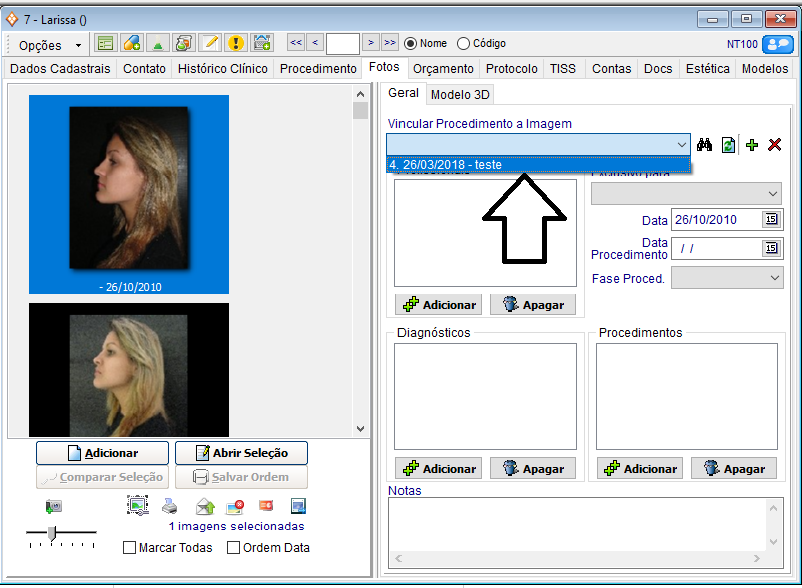Open the Modelo 3D tab
The height and width of the screenshot is (588, 802).
[x=460, y=95]
